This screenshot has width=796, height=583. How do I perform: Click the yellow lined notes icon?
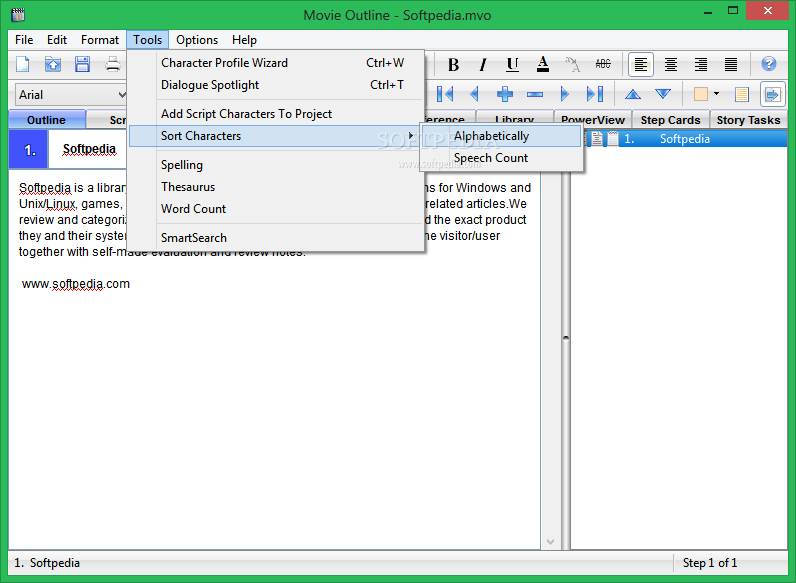[x=742, y=94]
